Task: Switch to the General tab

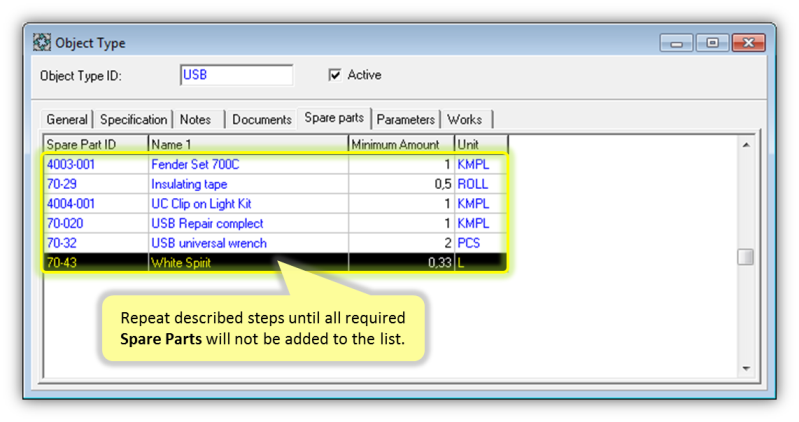Action: (67, 119)
